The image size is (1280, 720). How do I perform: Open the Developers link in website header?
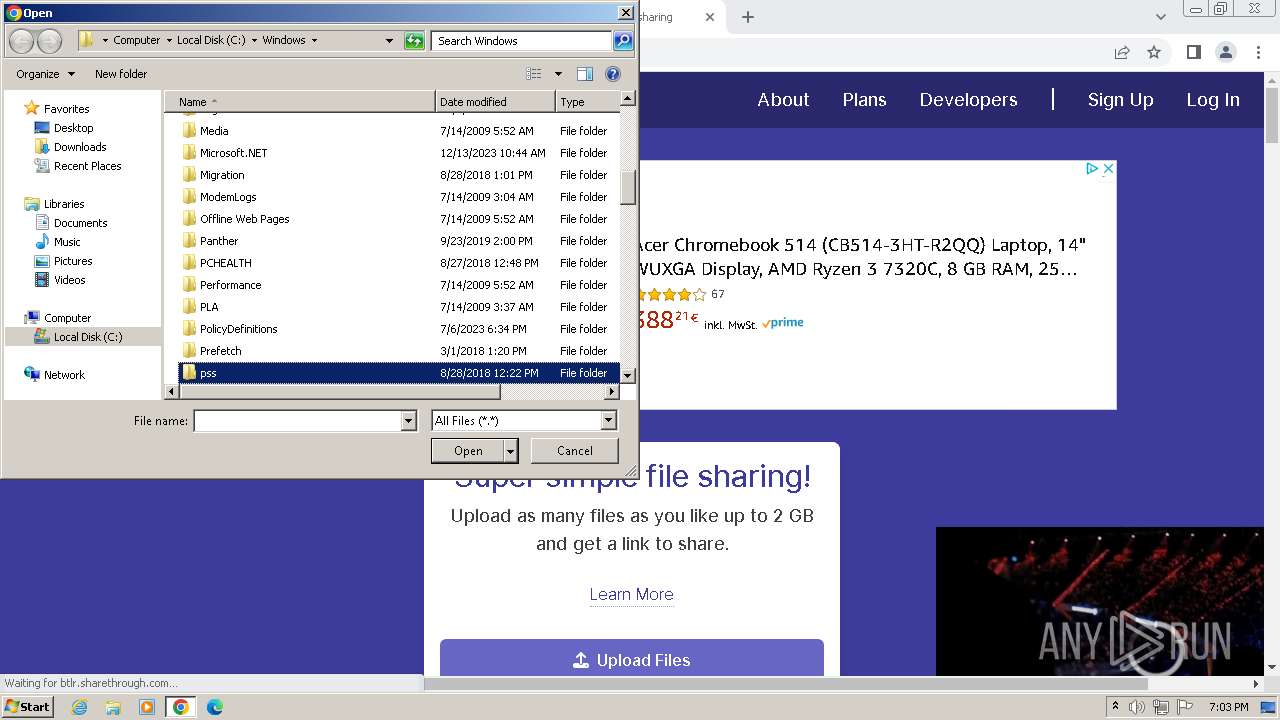click(x=968, y=100)
